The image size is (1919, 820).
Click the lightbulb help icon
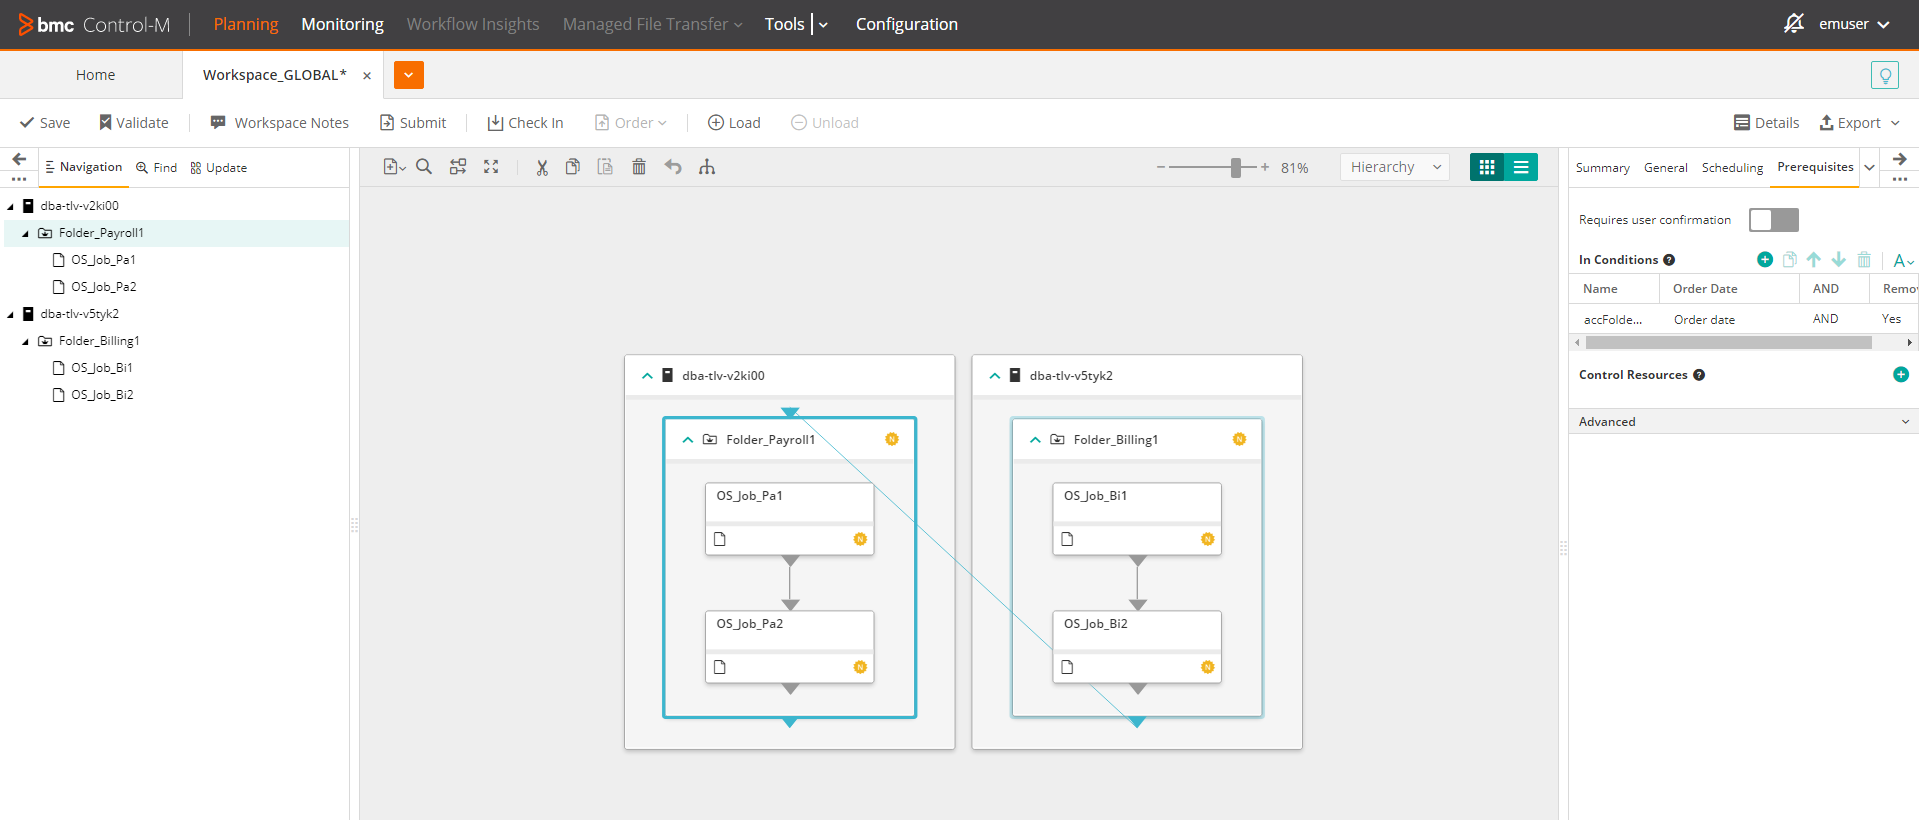point(1884,75)
